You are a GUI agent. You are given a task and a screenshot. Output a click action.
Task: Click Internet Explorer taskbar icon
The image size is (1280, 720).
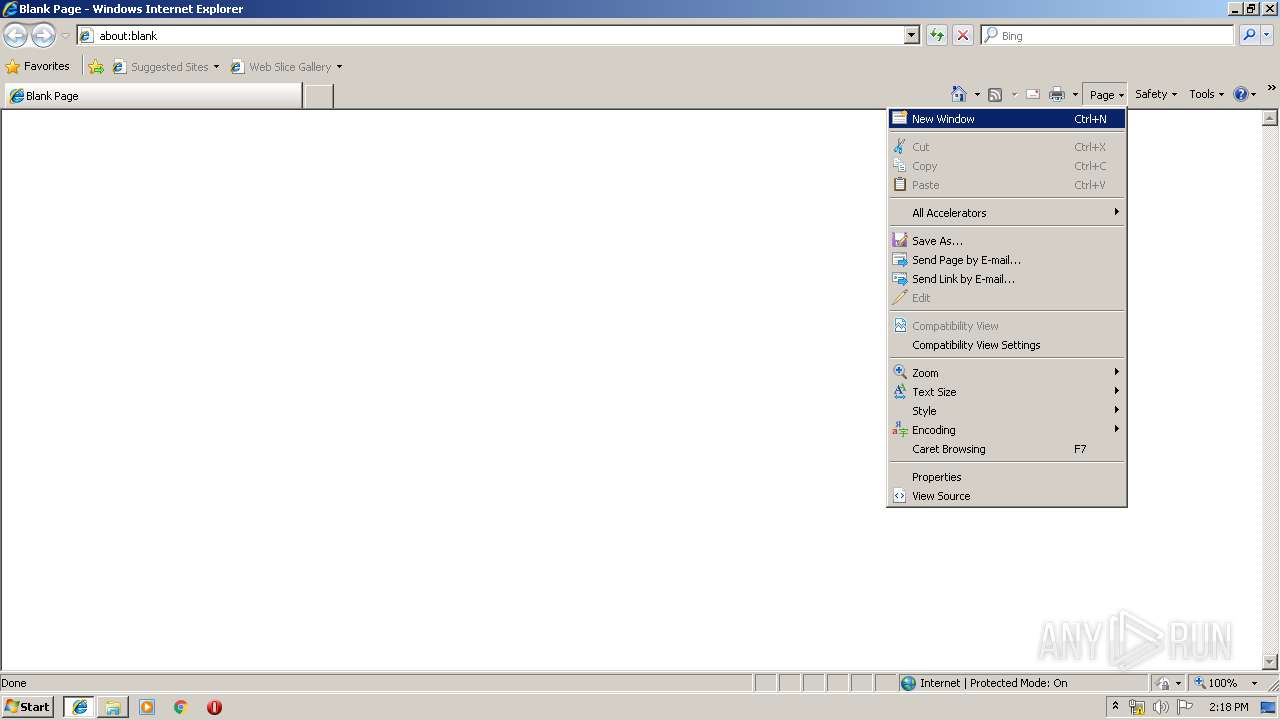(80, 707)
